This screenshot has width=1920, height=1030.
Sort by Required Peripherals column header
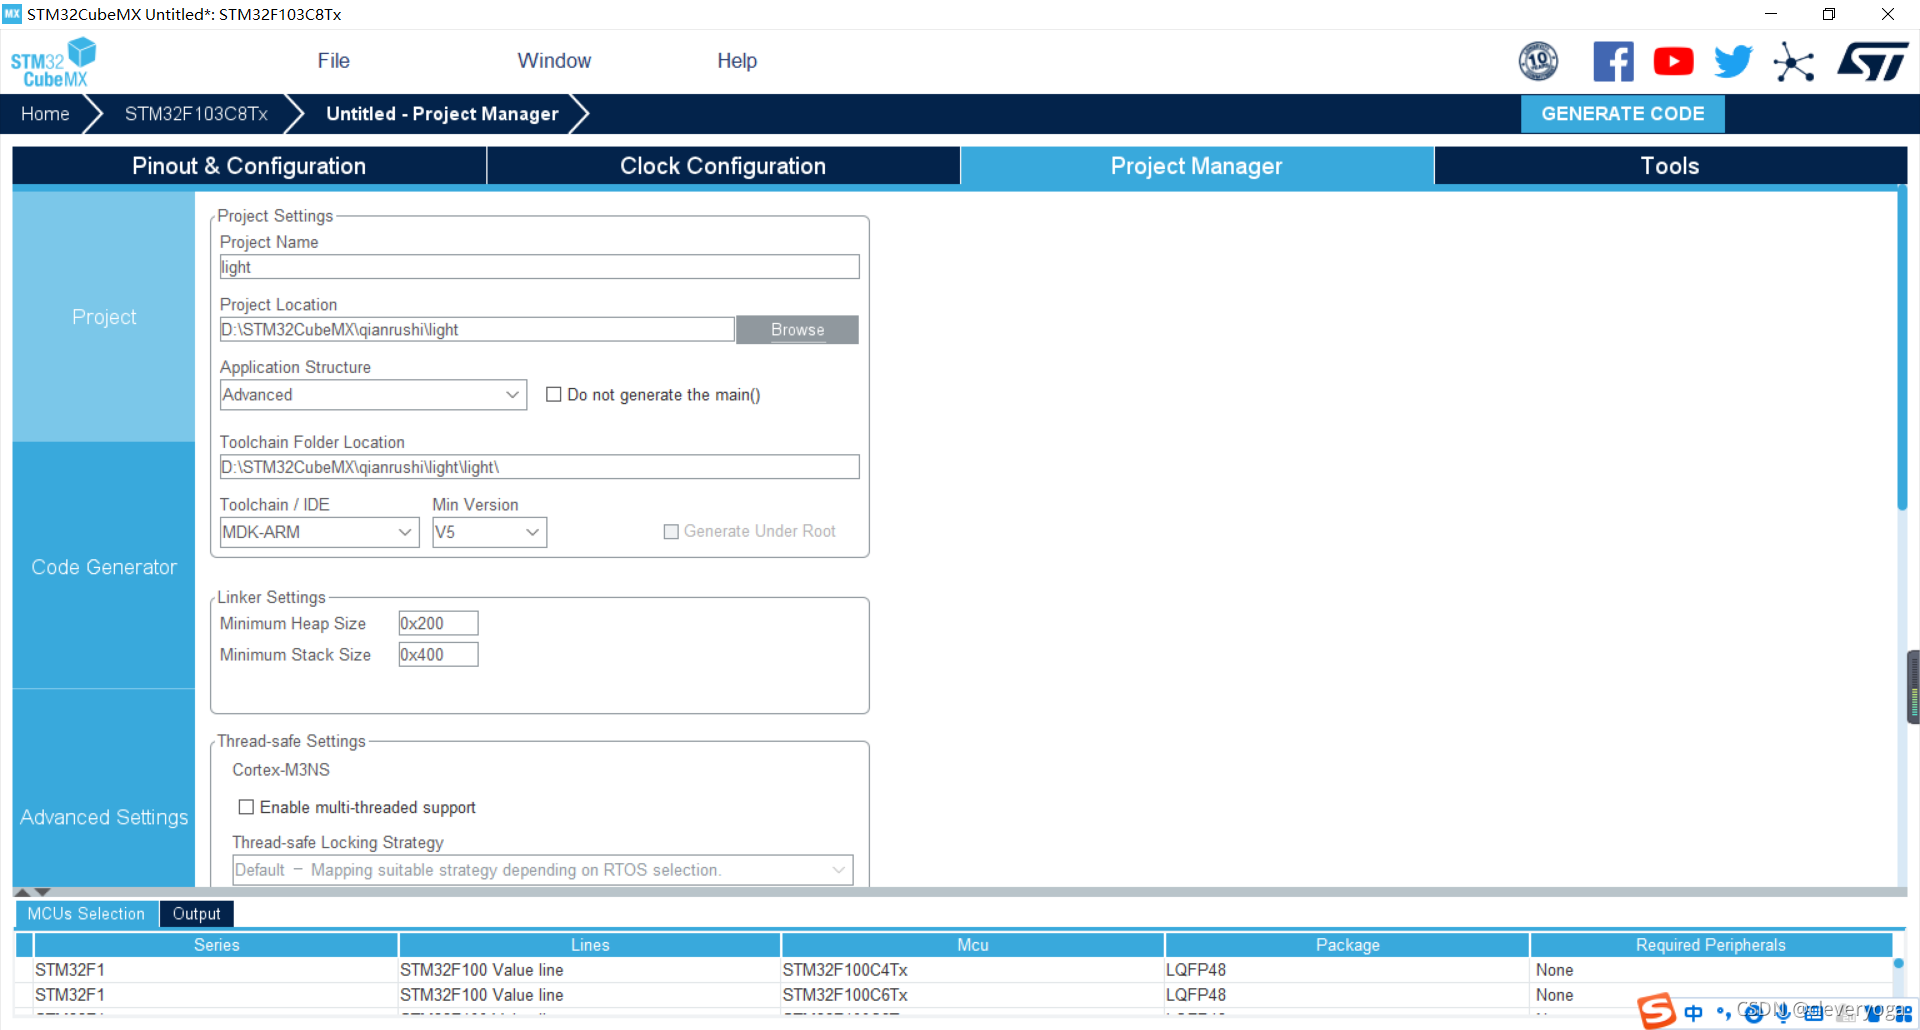(x=1710, y=945)
